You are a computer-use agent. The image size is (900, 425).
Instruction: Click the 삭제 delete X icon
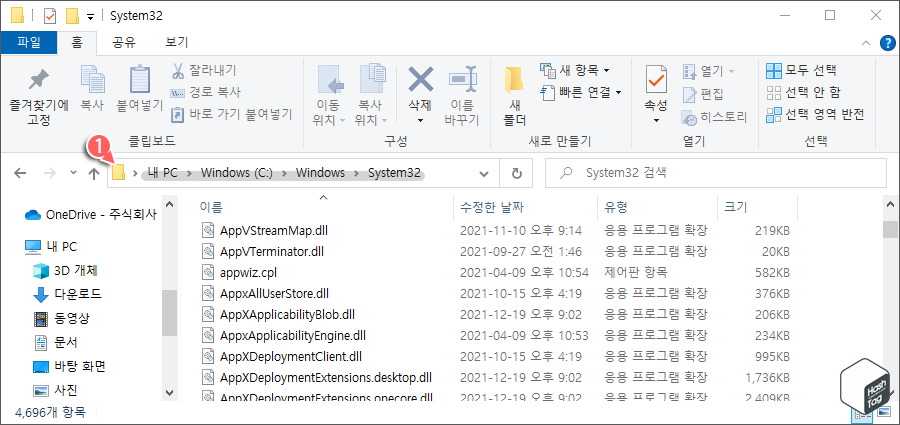tap(420, 79)
